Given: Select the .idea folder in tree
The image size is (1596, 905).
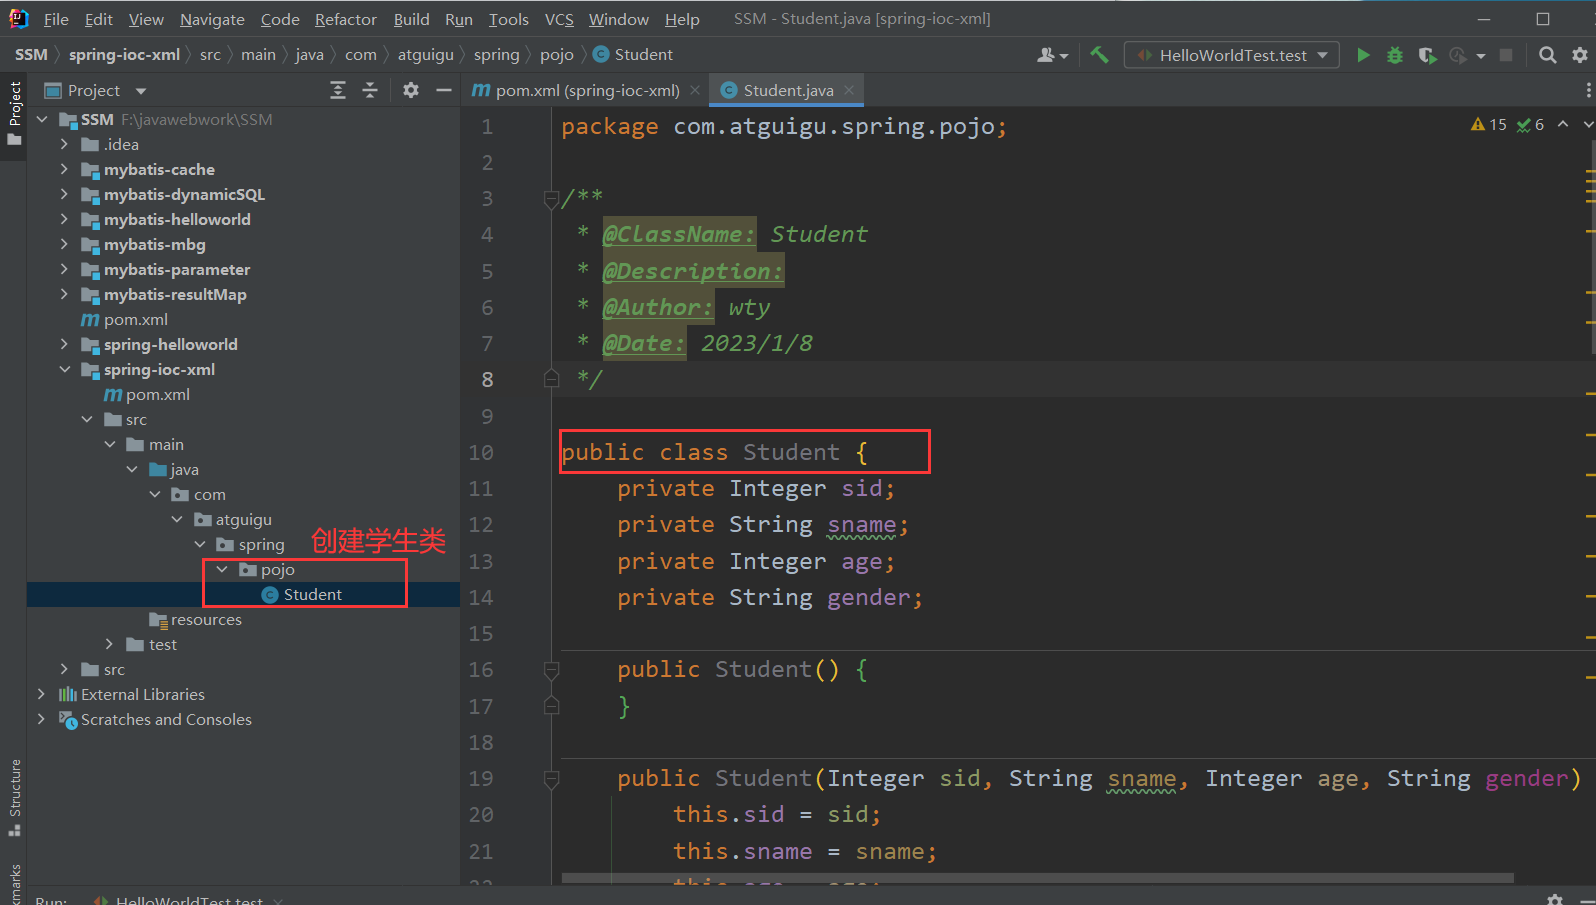Looking at the screenshot, I should [x=121, y=144].
